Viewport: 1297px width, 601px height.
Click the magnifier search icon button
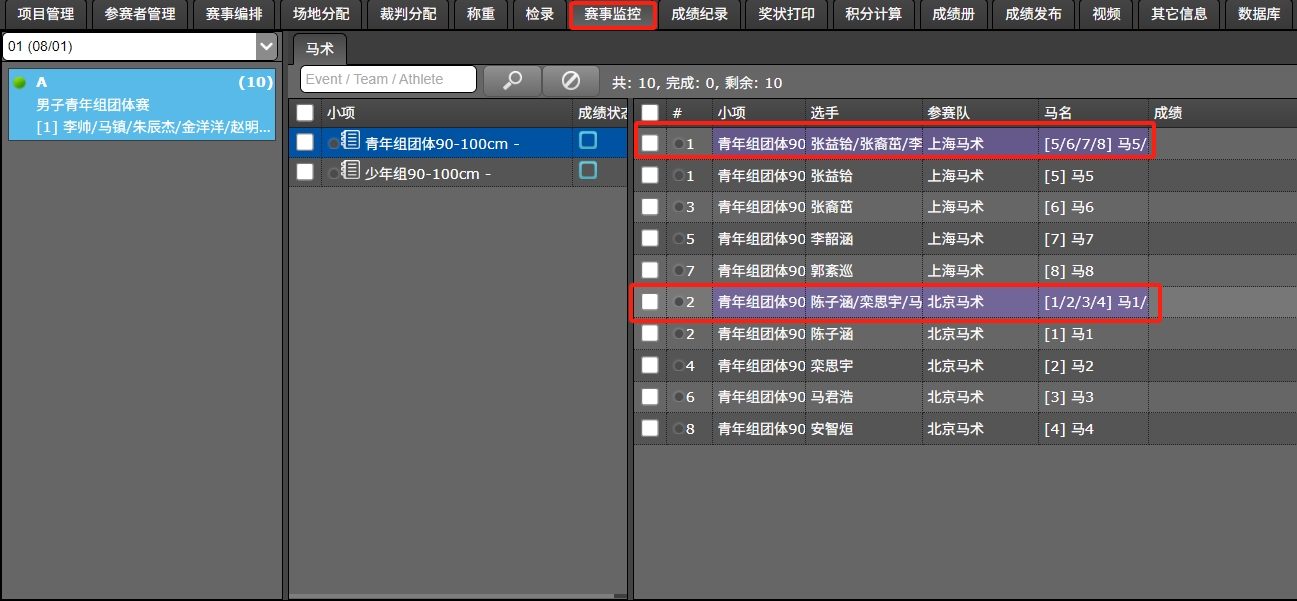(512, 80)
